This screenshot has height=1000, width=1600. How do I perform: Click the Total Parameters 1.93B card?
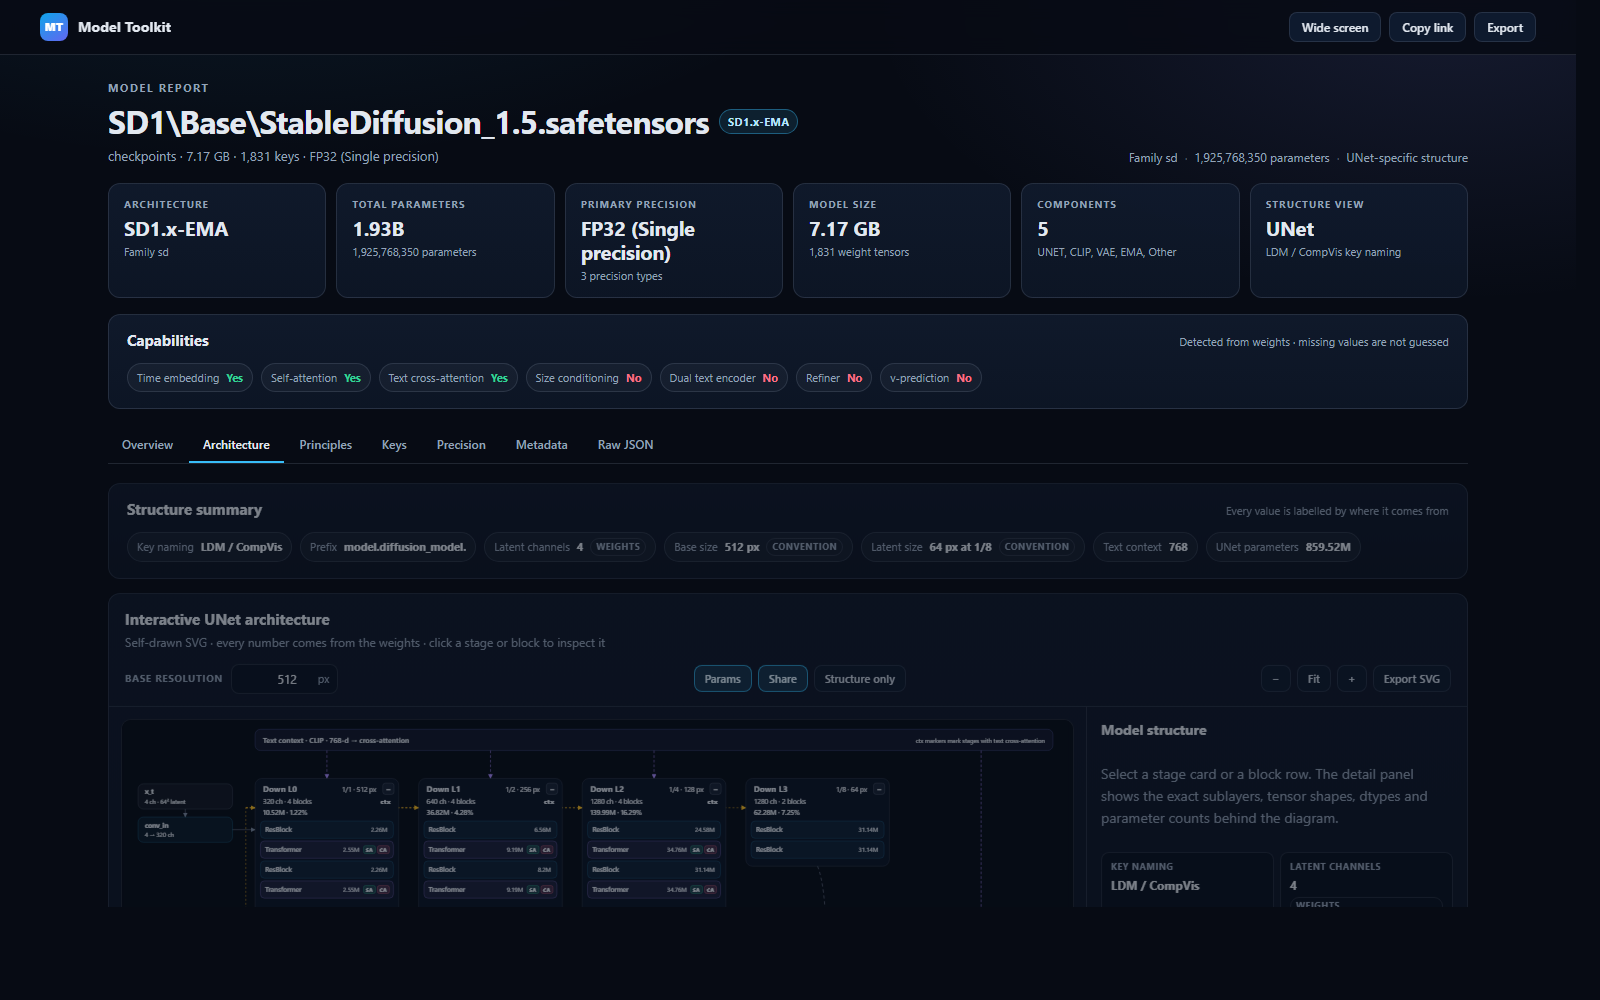click(x=445, y=240)
